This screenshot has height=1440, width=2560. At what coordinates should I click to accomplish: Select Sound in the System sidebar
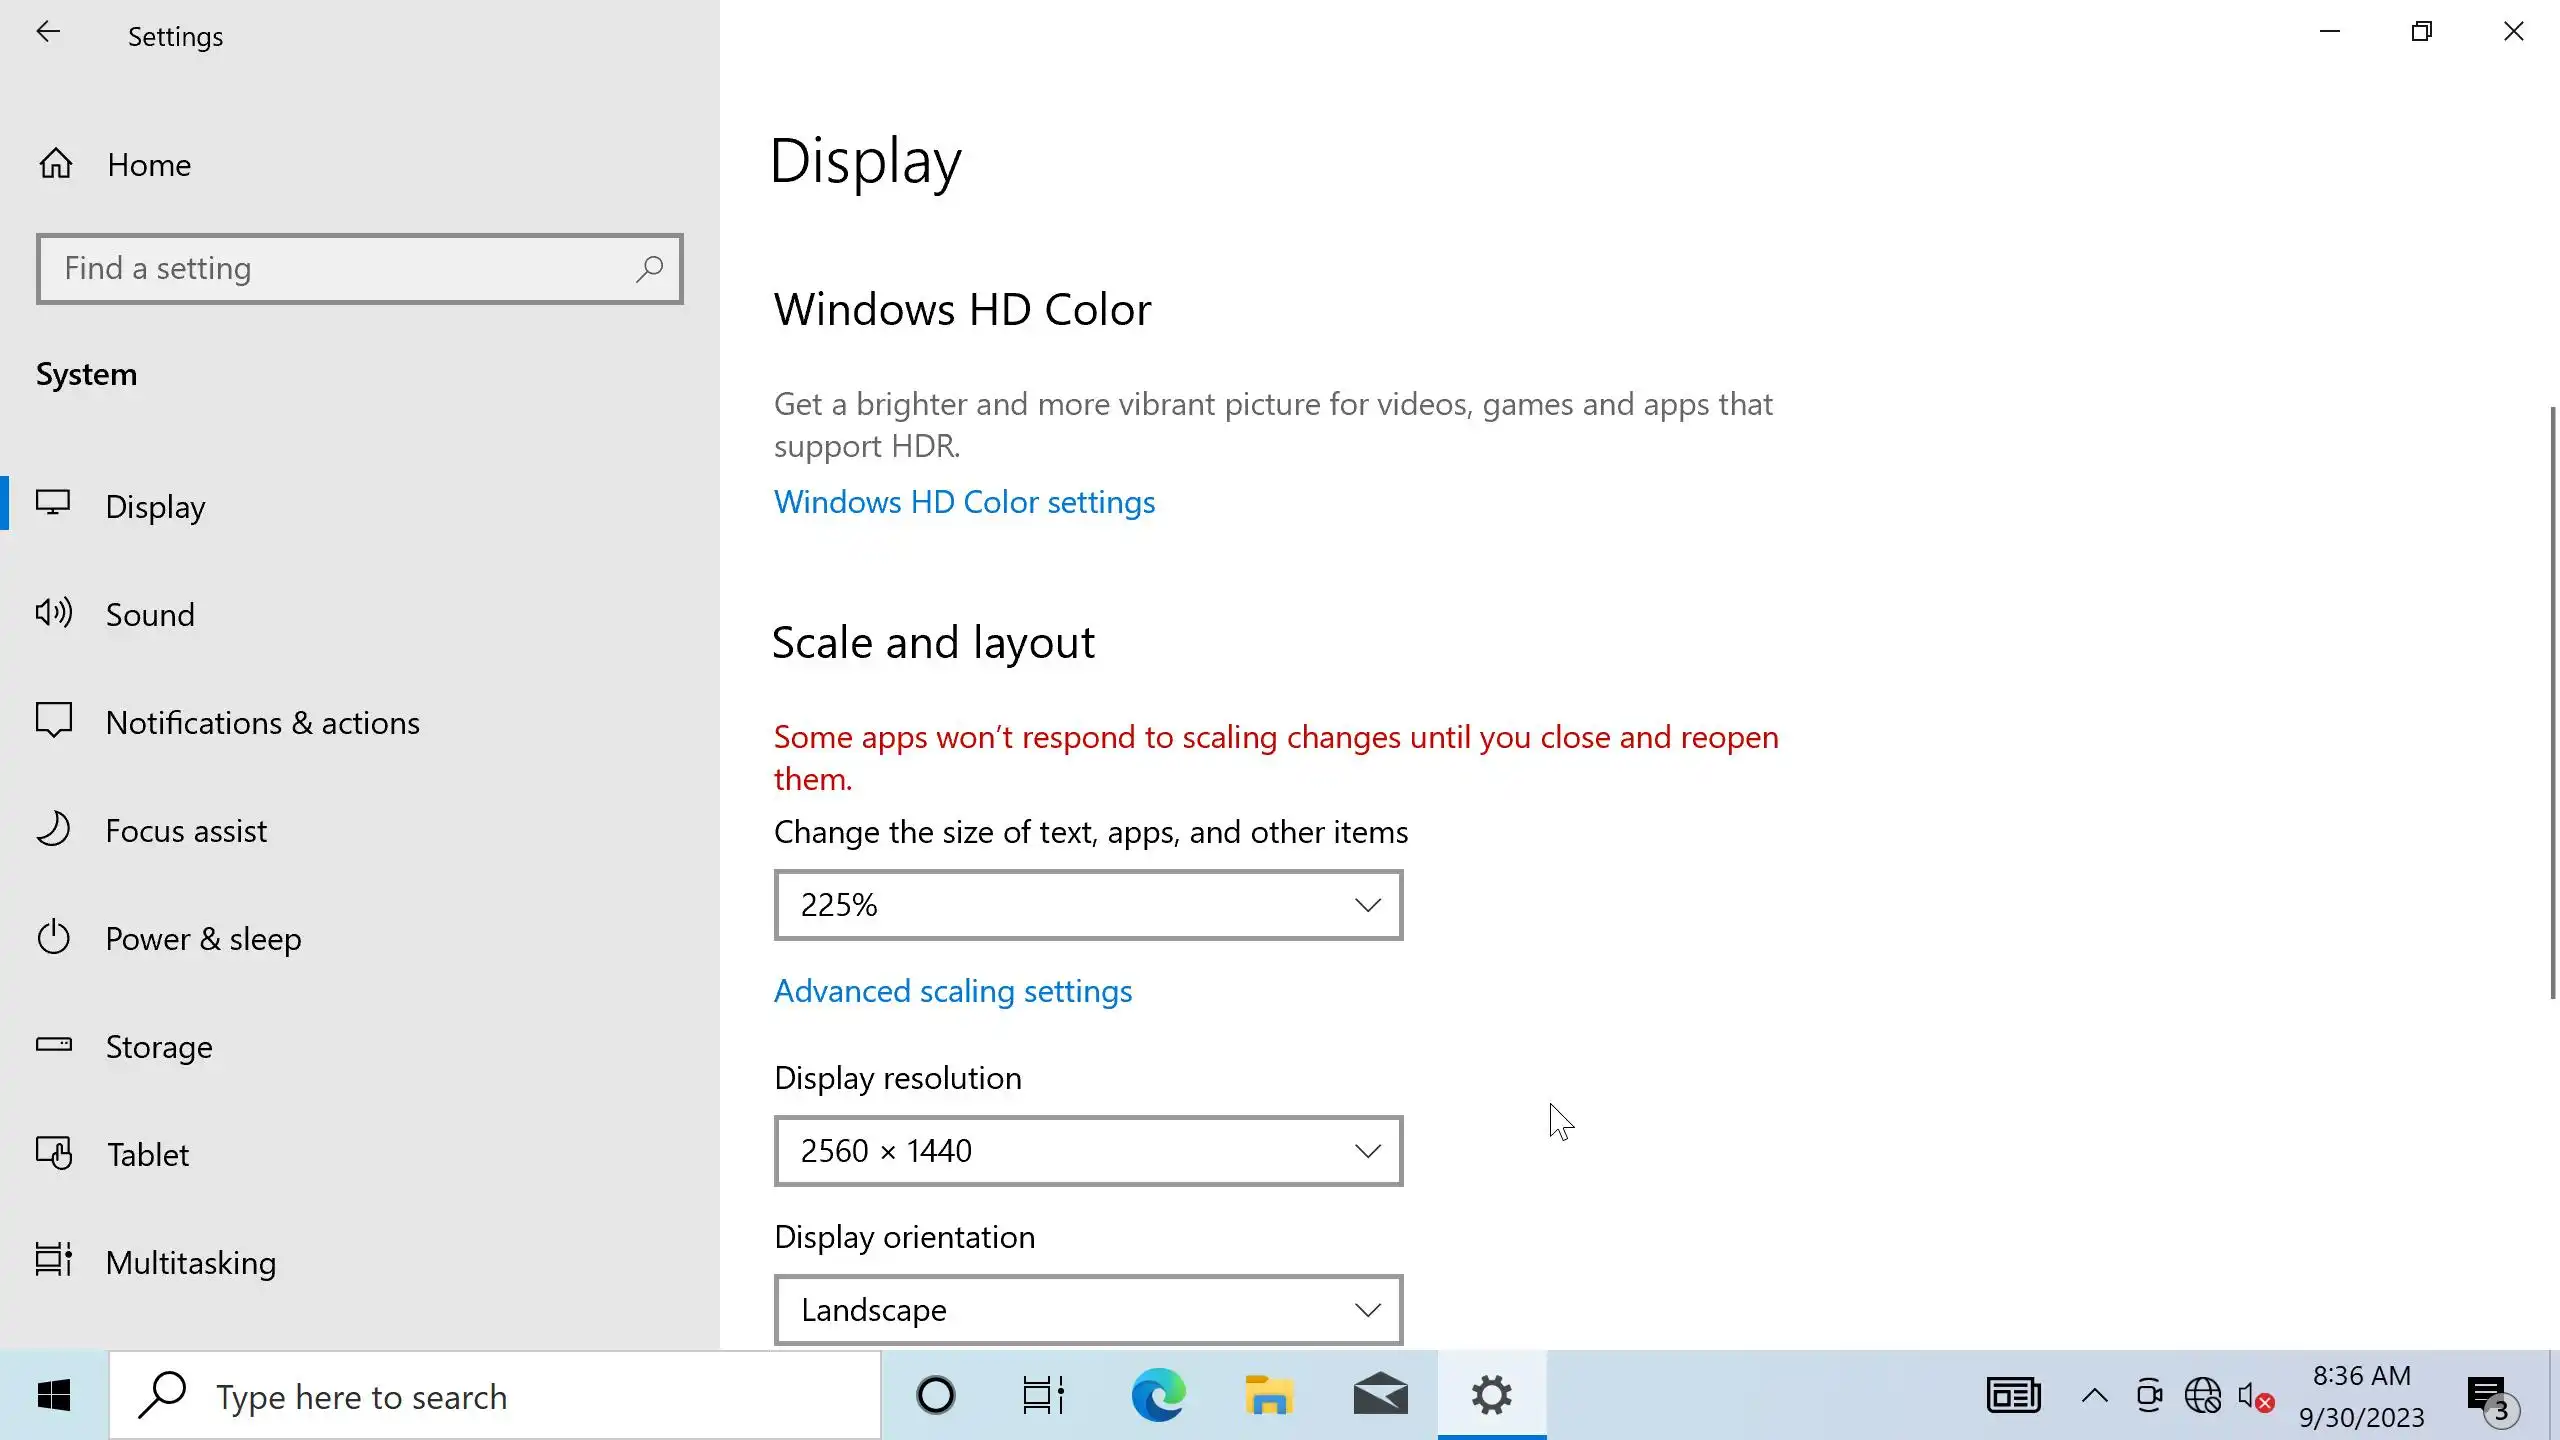[150, 614]
